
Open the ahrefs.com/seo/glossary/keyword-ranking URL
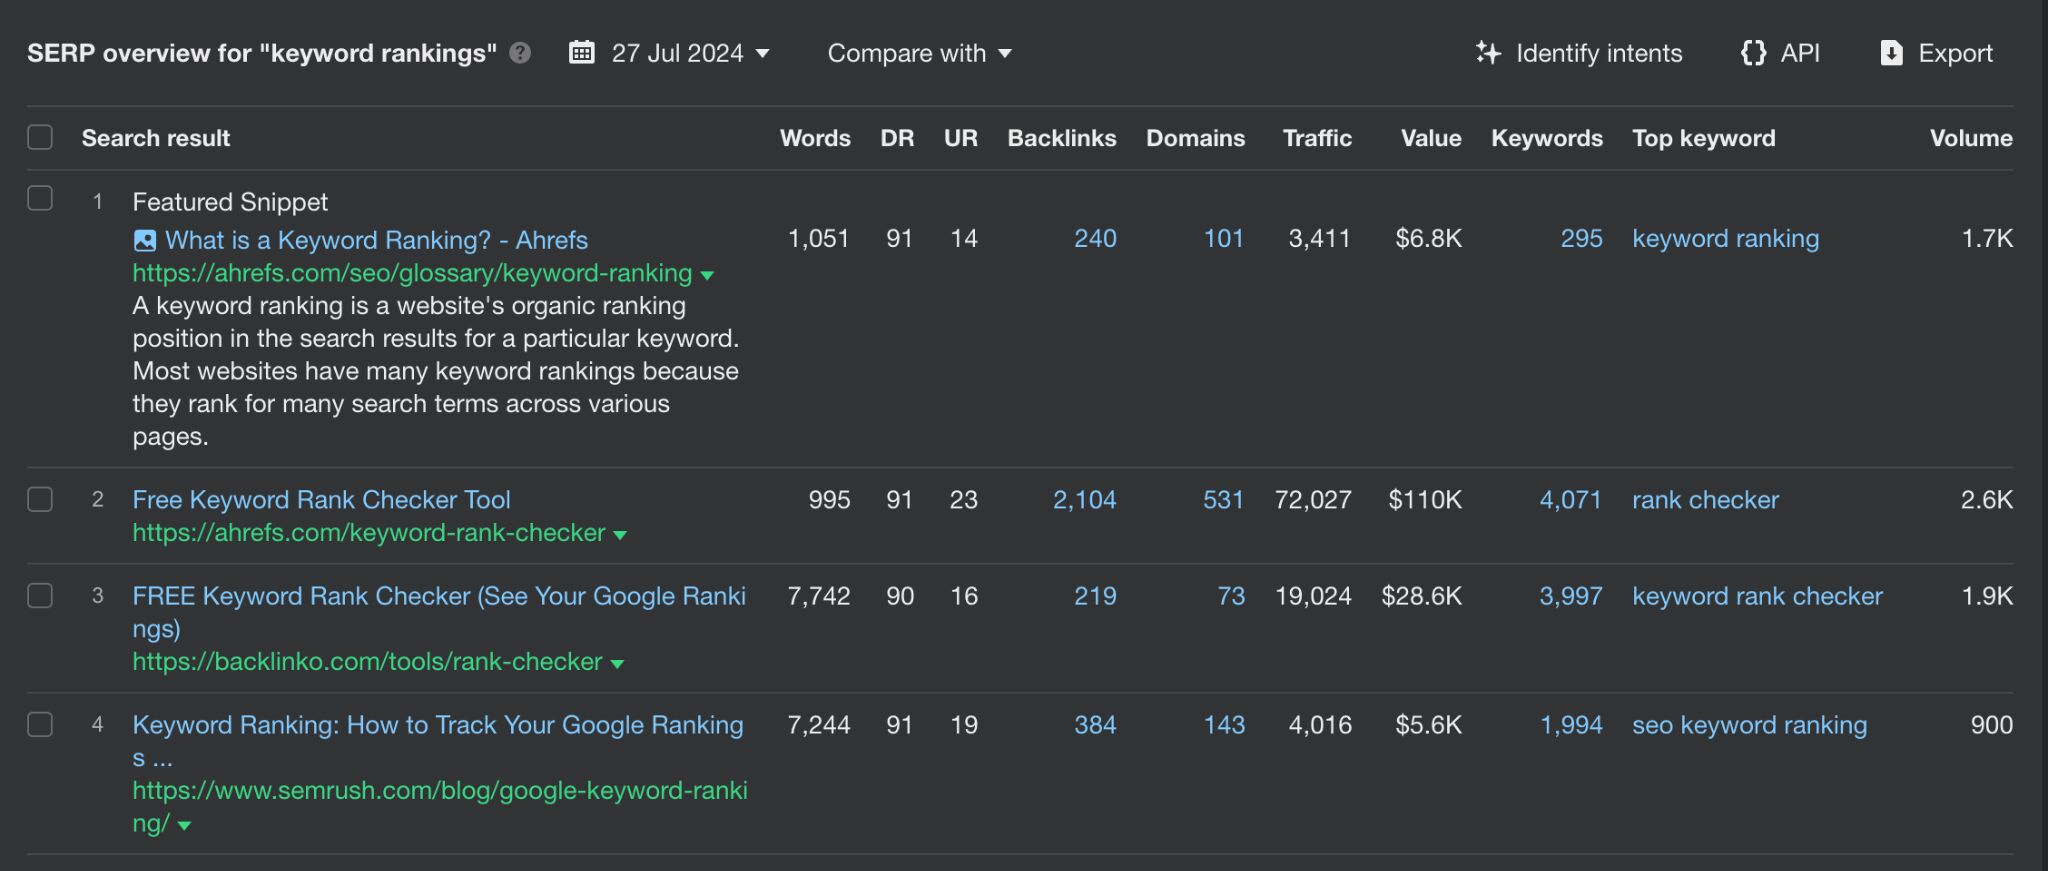(x=412, y=273)
